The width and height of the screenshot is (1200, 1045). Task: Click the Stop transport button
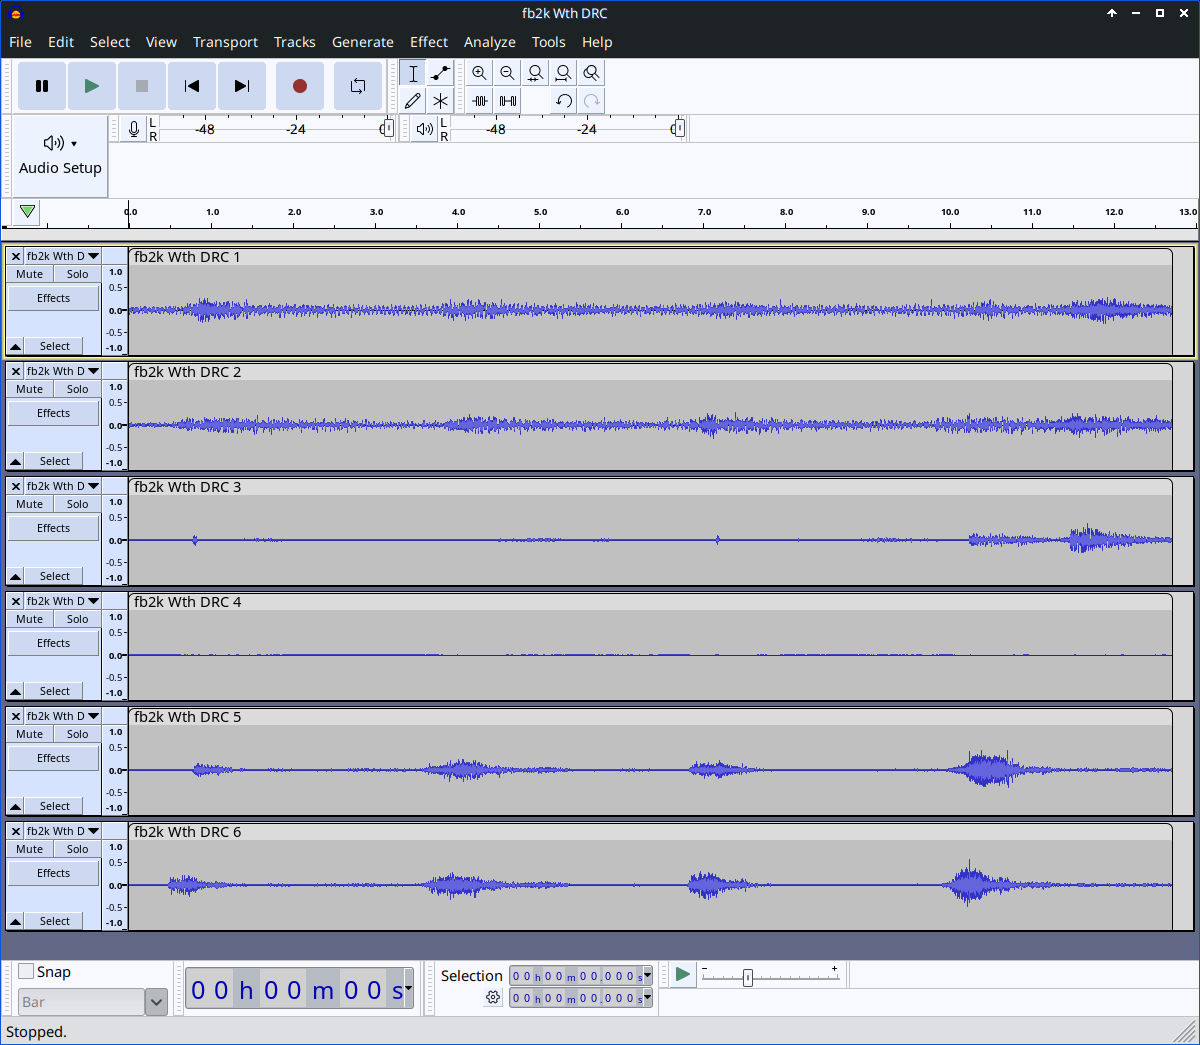pyautogui.click(x=142, y=86)
